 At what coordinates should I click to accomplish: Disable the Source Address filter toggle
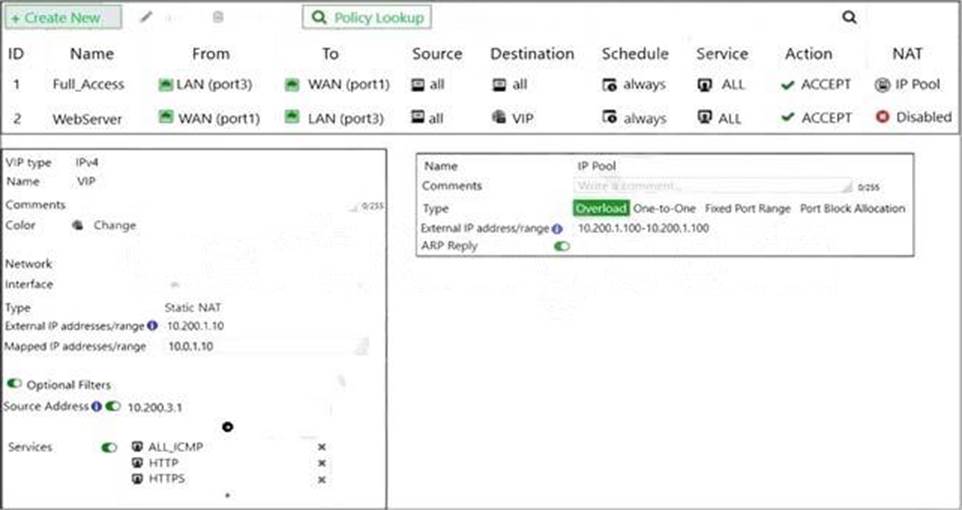(114, 407)
